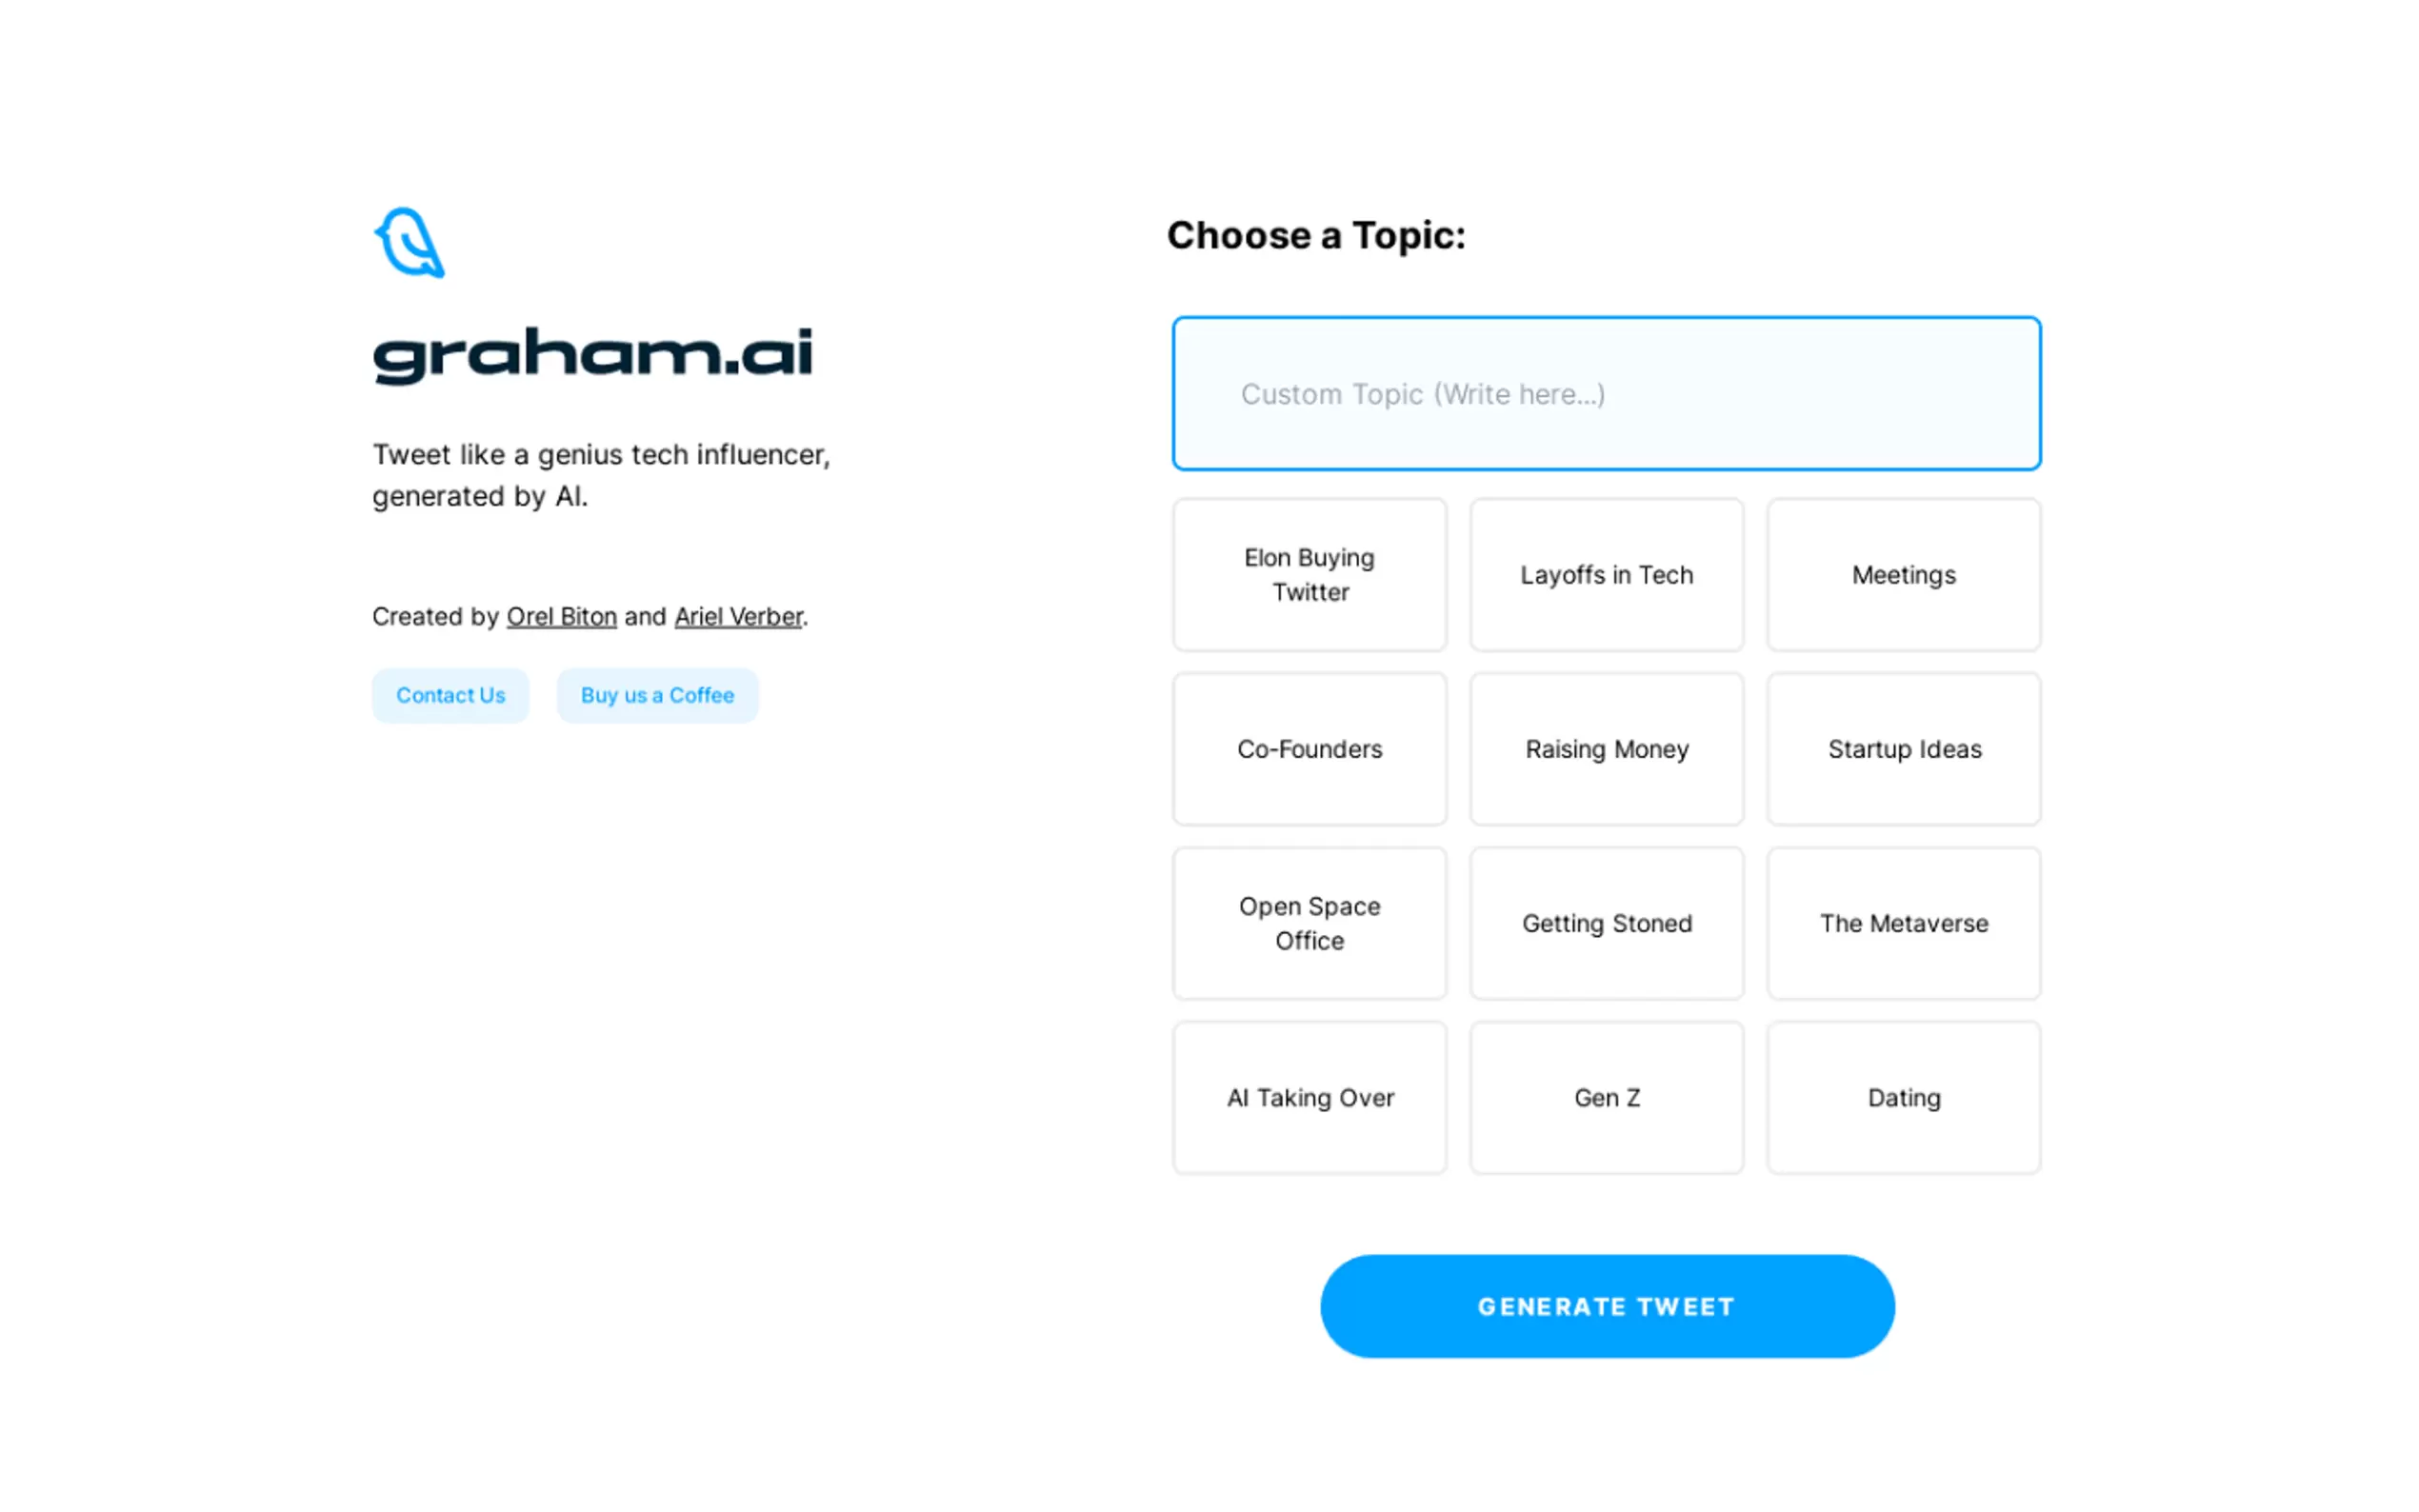This screenshot has width=2419, height=1512.
Task: Pick the Startup Ideas topic
Action: [1902, 749]
